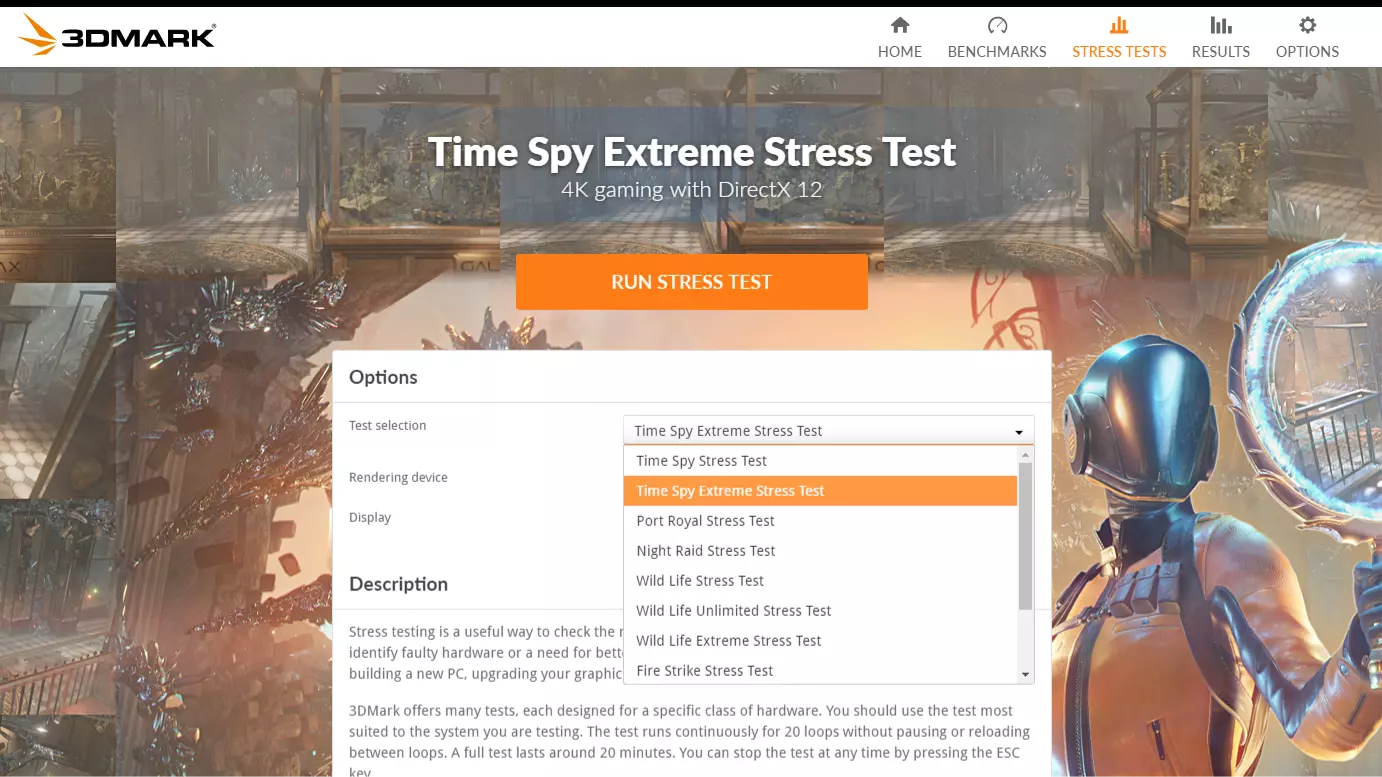Click the Time Spy Extreme Stress Test title
Screen dimensions: 1382x777
tap(692, 152)
